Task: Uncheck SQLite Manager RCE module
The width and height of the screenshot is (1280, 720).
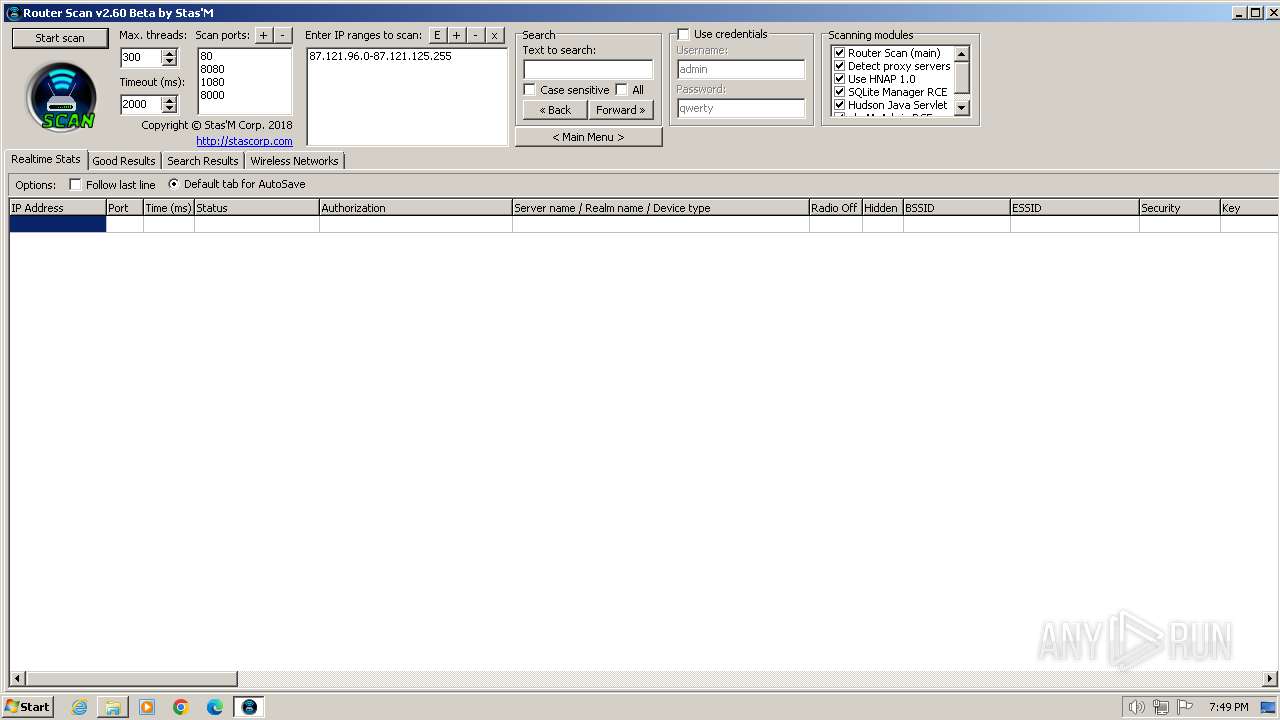Action: [x=840, y=92]
